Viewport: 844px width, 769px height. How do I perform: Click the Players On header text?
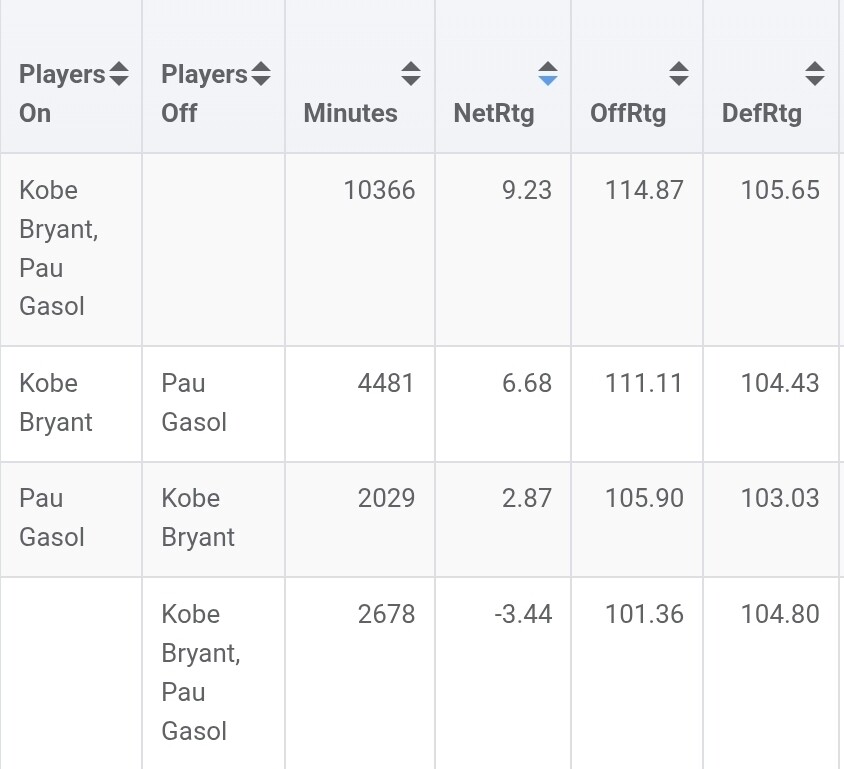coord(62,94)
